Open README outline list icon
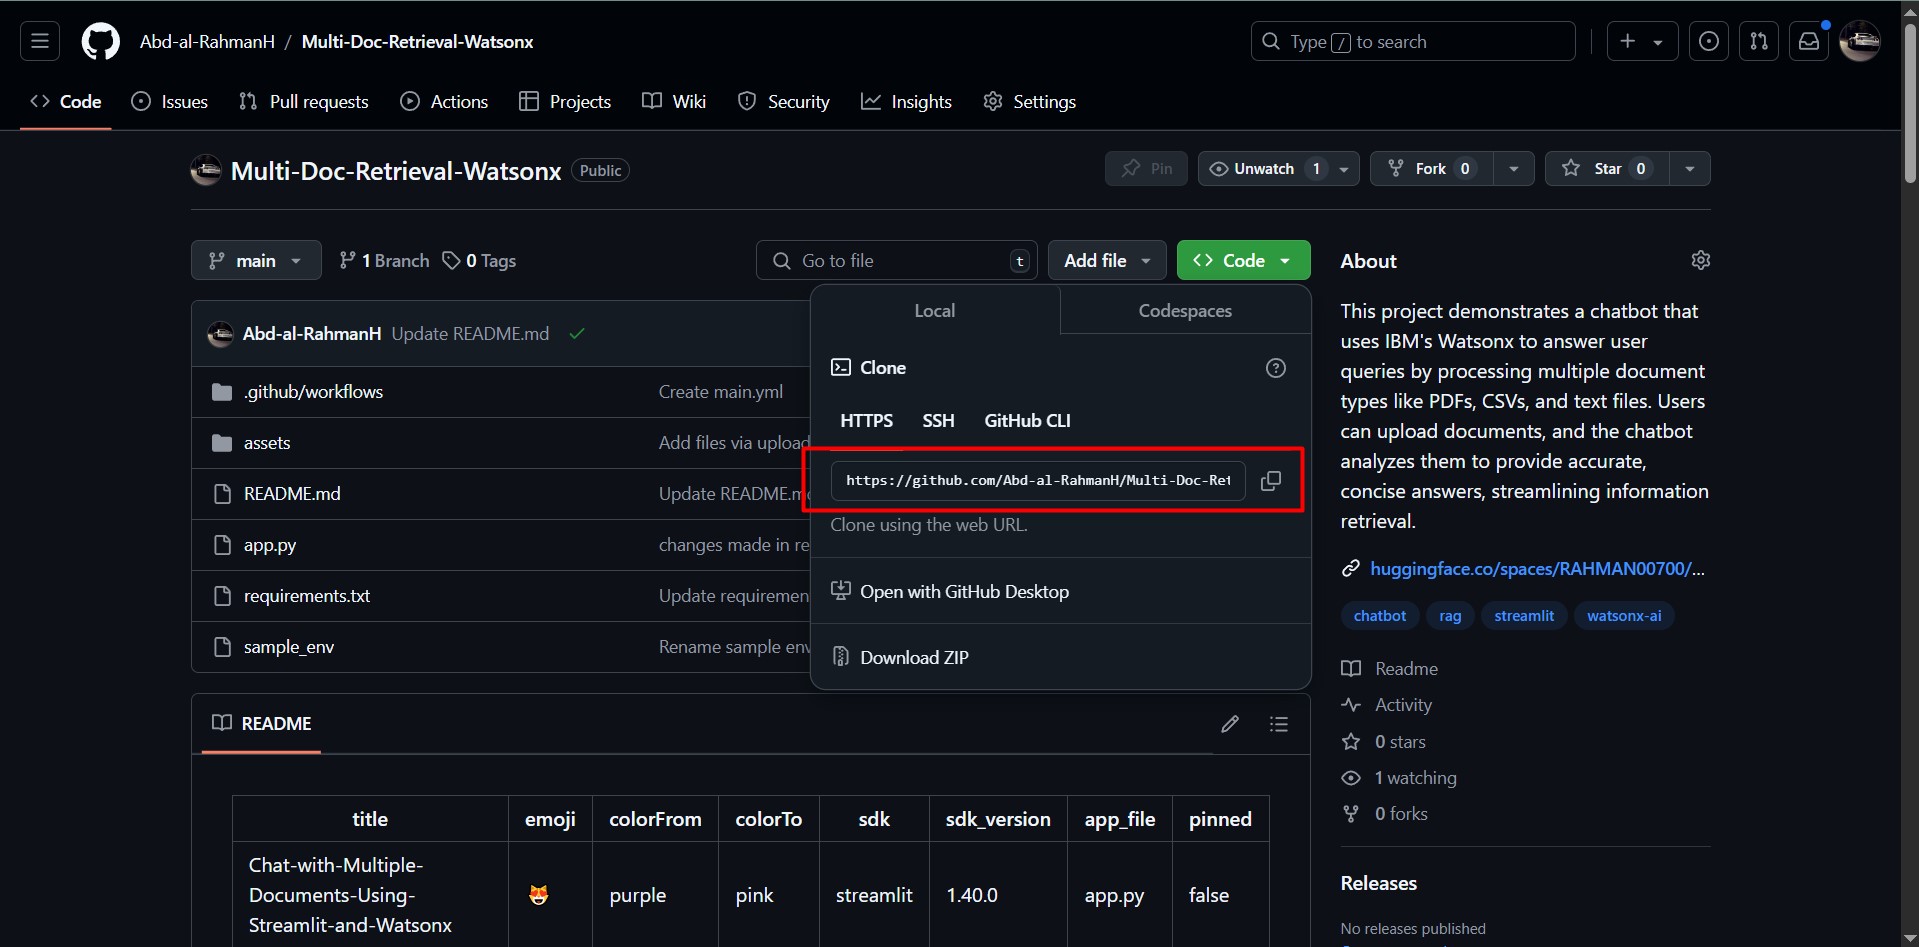Viewport: 1919px width, 947px height. (1279, 723)
